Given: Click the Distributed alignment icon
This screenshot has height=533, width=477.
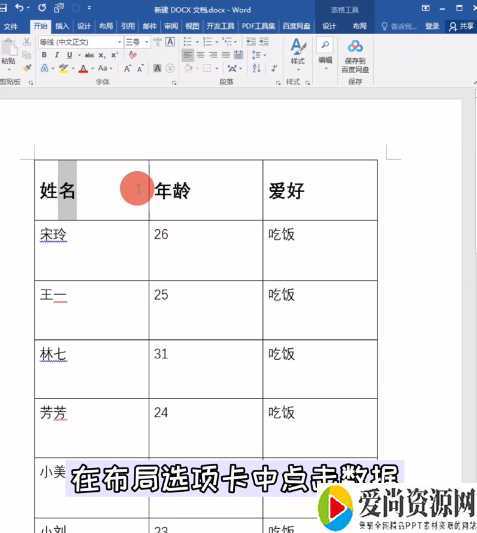Looking at the screenshot, I should tap(239, 55).
